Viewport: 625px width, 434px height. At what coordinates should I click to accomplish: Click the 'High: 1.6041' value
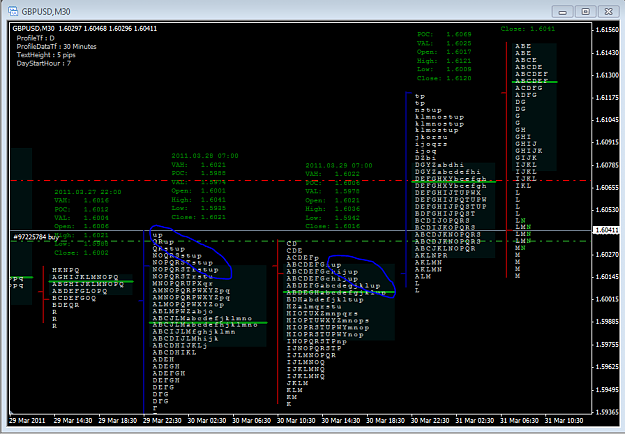[x=199, y=200]
